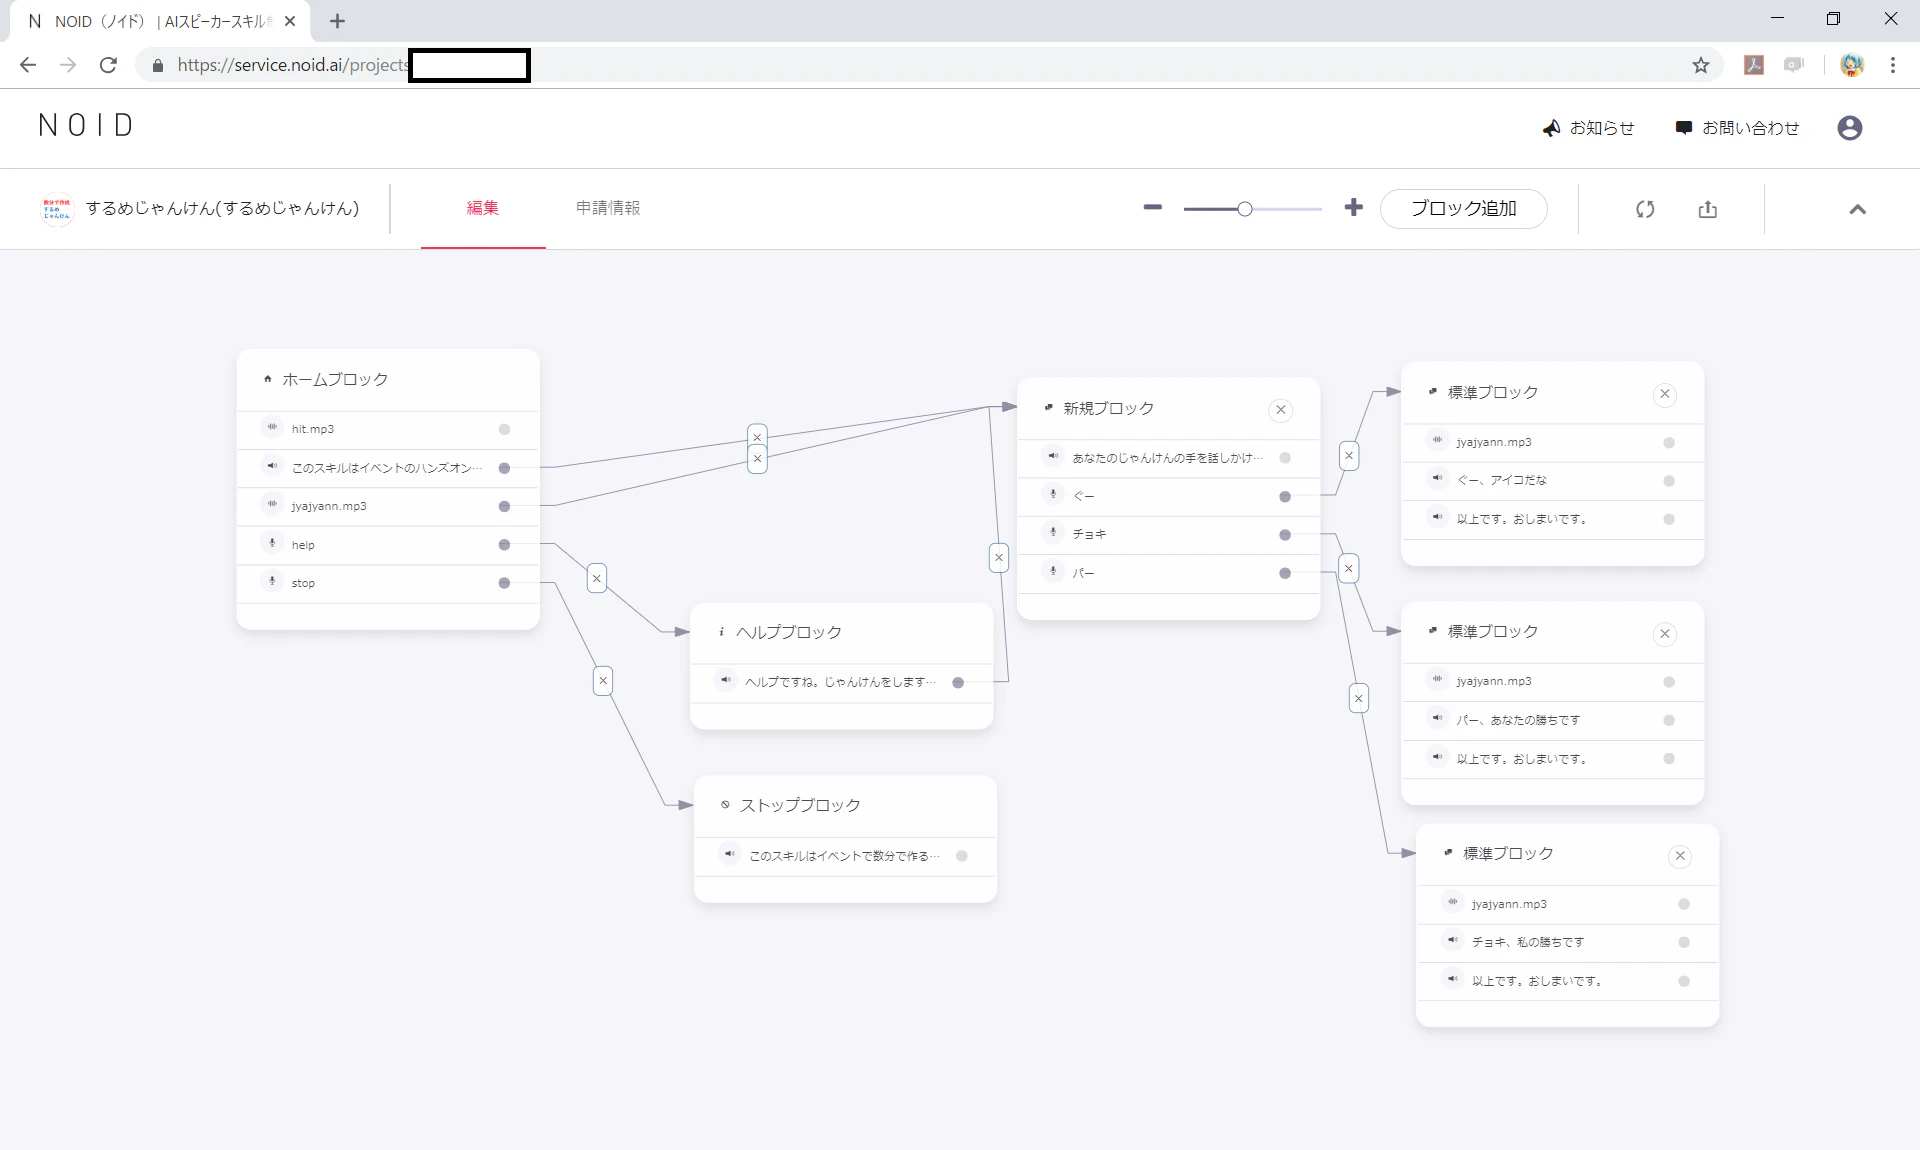Click the zoom out minus icon
Viewport: 1920px width, 1150px height.
pos(1152,207)
